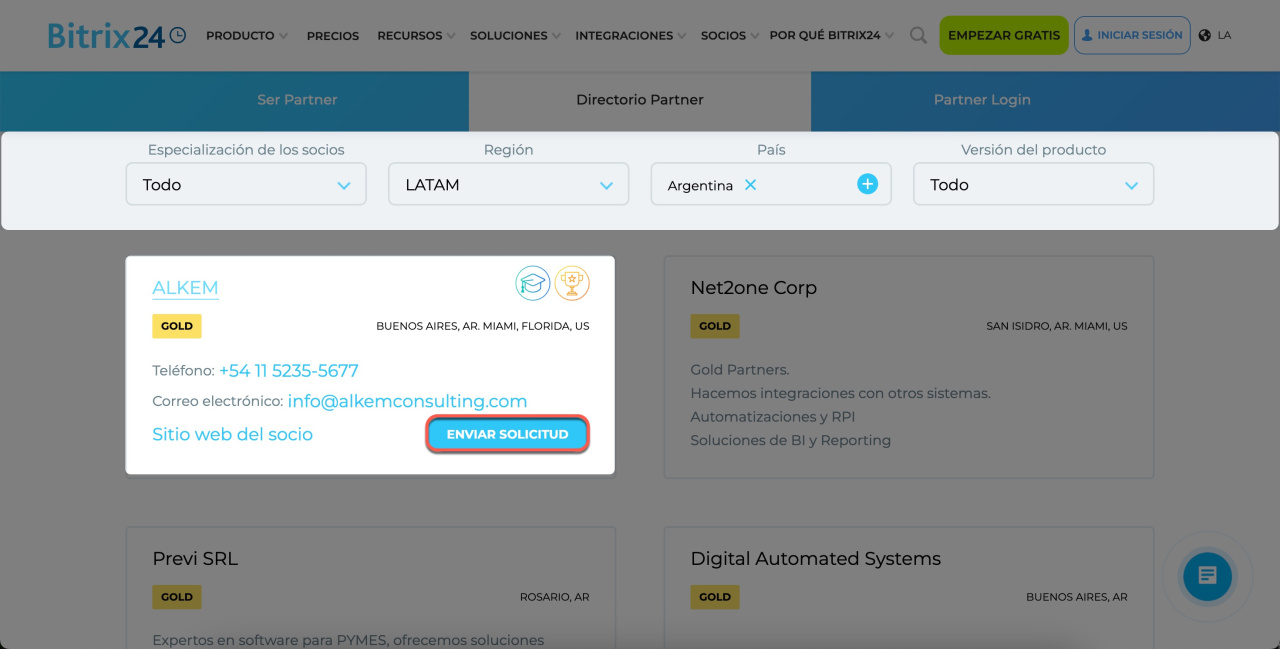Screen dimensions: 1280x649
Task: Expand the PRODUCTO menu
Action: [246, 35]
